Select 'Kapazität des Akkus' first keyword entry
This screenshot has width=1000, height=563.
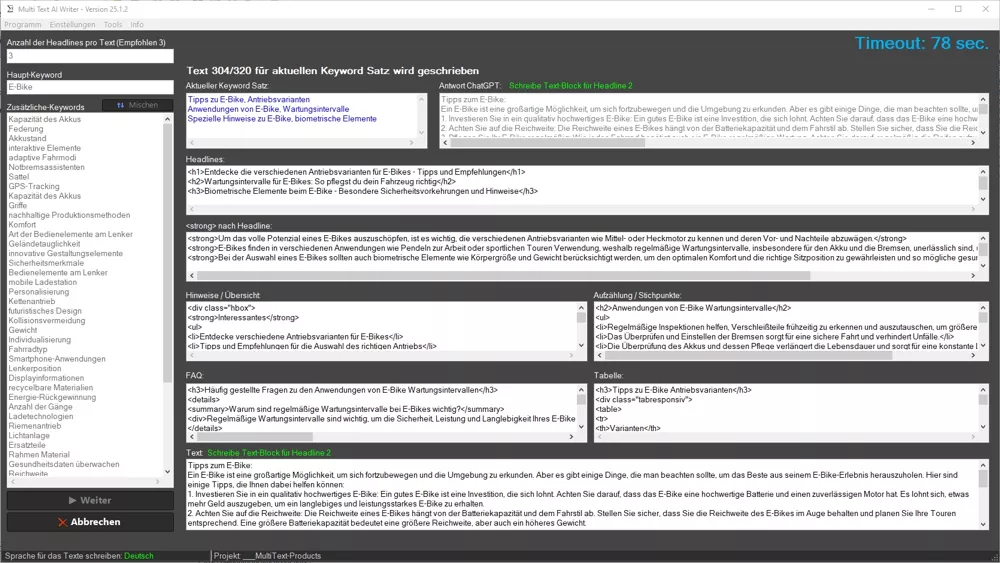tap(45, 119)
